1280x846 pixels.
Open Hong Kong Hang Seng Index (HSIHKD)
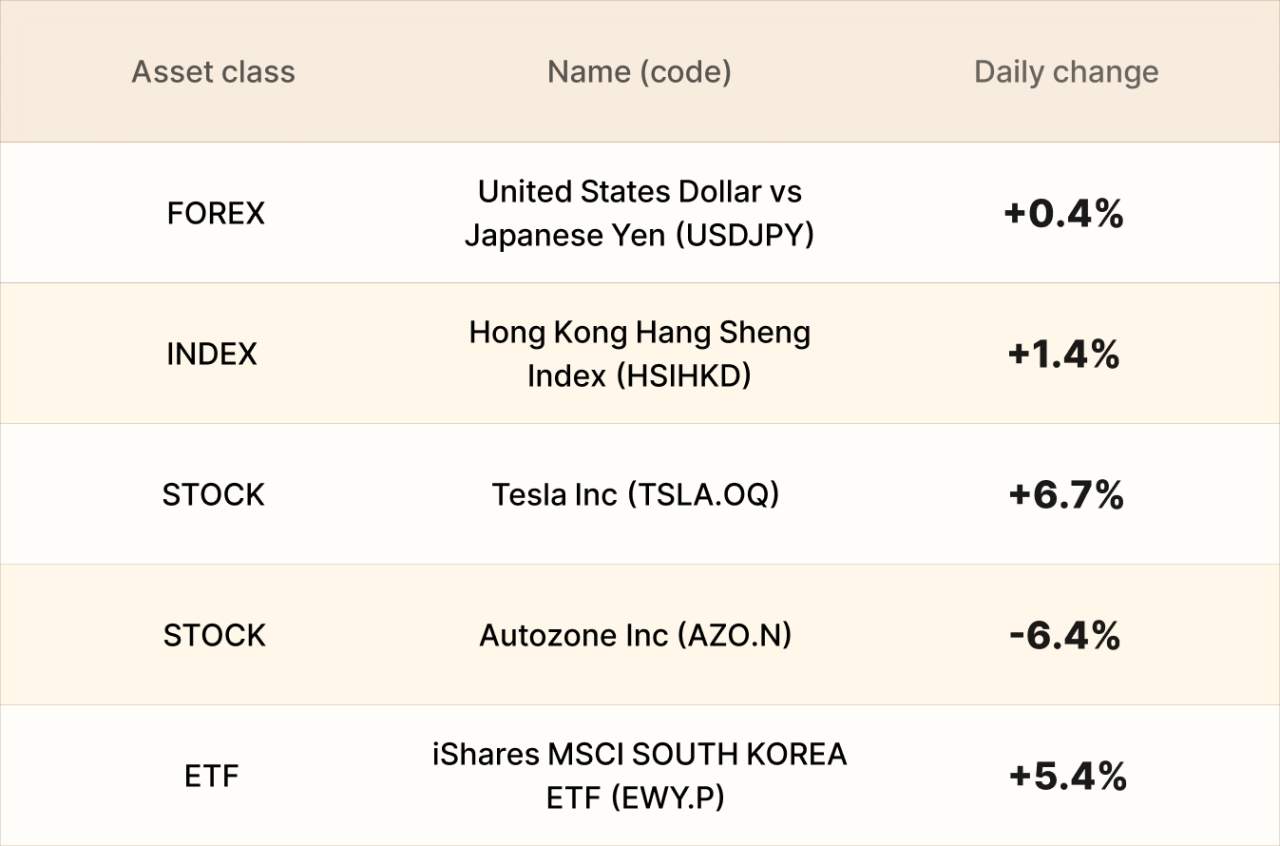pos(639,354)
